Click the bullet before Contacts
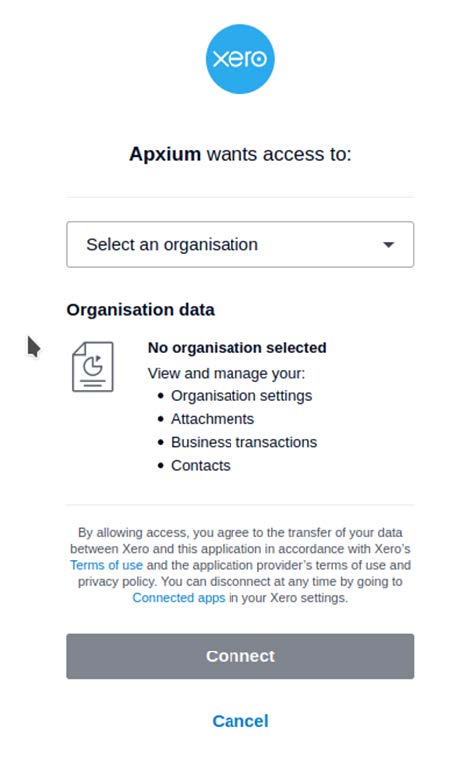The image size is (462, 784). pyautogui.click(x=160, y=466)
